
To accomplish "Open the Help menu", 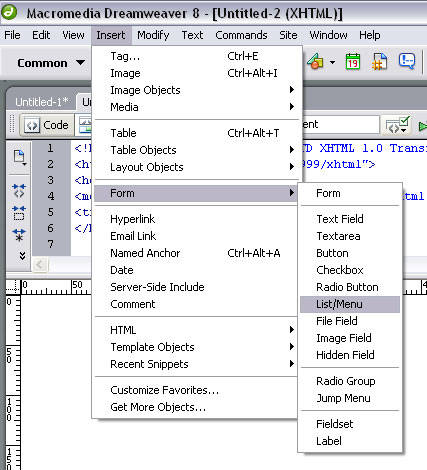I will pos(370,35).
